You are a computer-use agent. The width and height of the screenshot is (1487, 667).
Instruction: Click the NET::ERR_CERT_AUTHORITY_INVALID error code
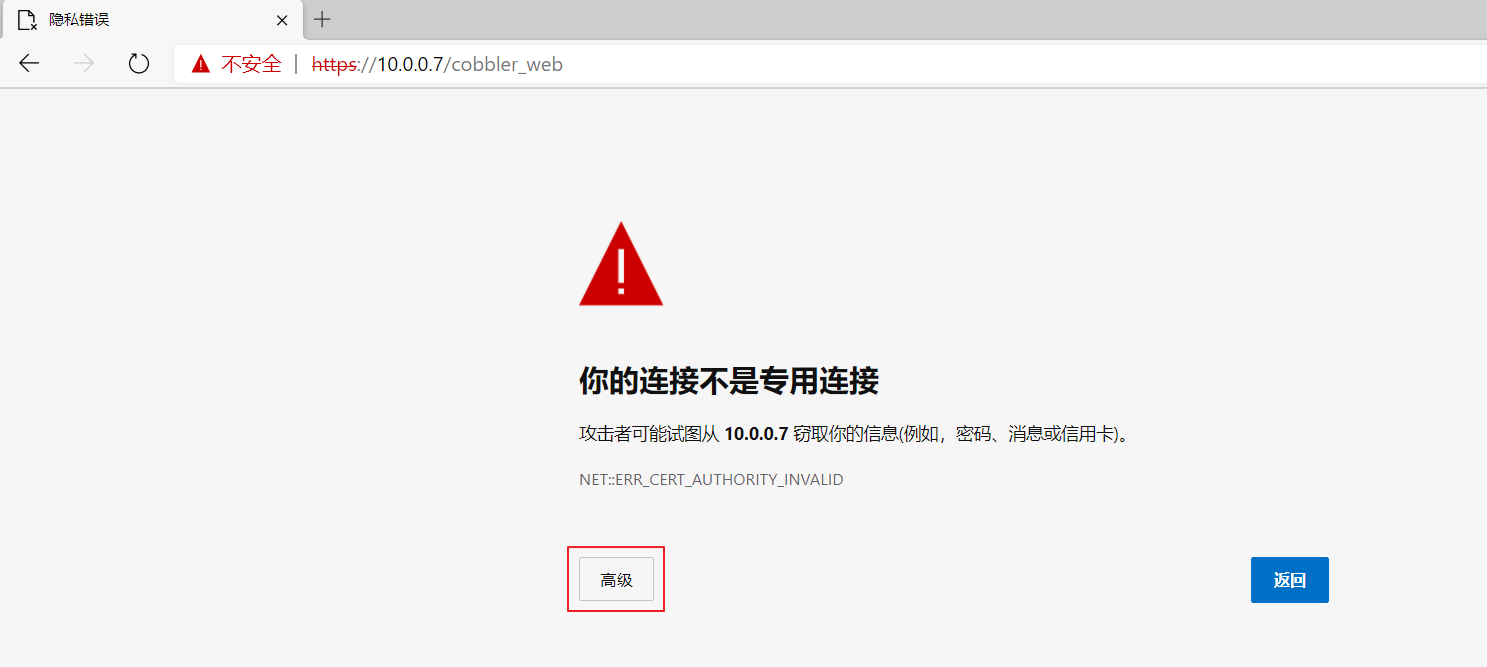(x=711, y=480)
